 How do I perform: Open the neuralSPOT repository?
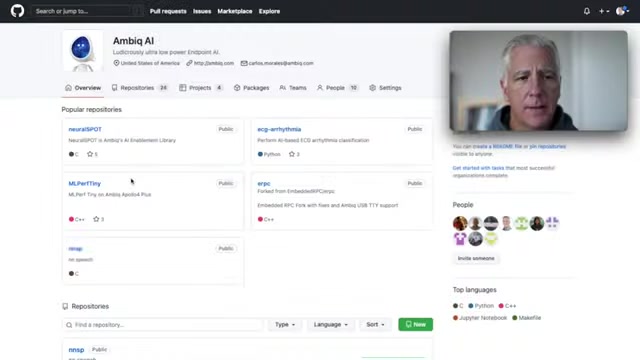coord(85,129)
